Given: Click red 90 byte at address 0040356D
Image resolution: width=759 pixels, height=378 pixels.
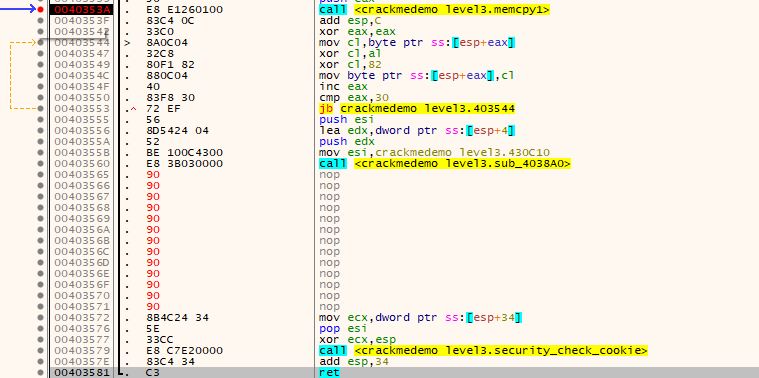Looking at the screenshot, I should point(153,262).
